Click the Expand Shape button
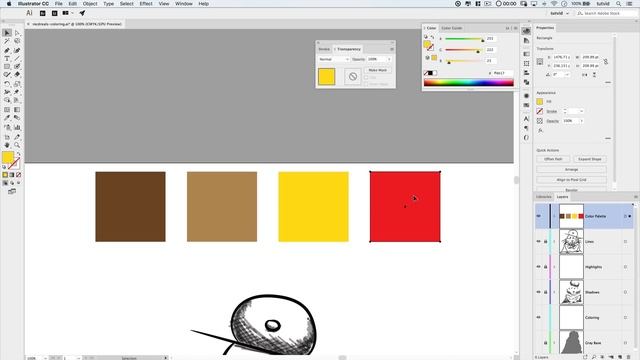The image size is (640, 360). 590,159
